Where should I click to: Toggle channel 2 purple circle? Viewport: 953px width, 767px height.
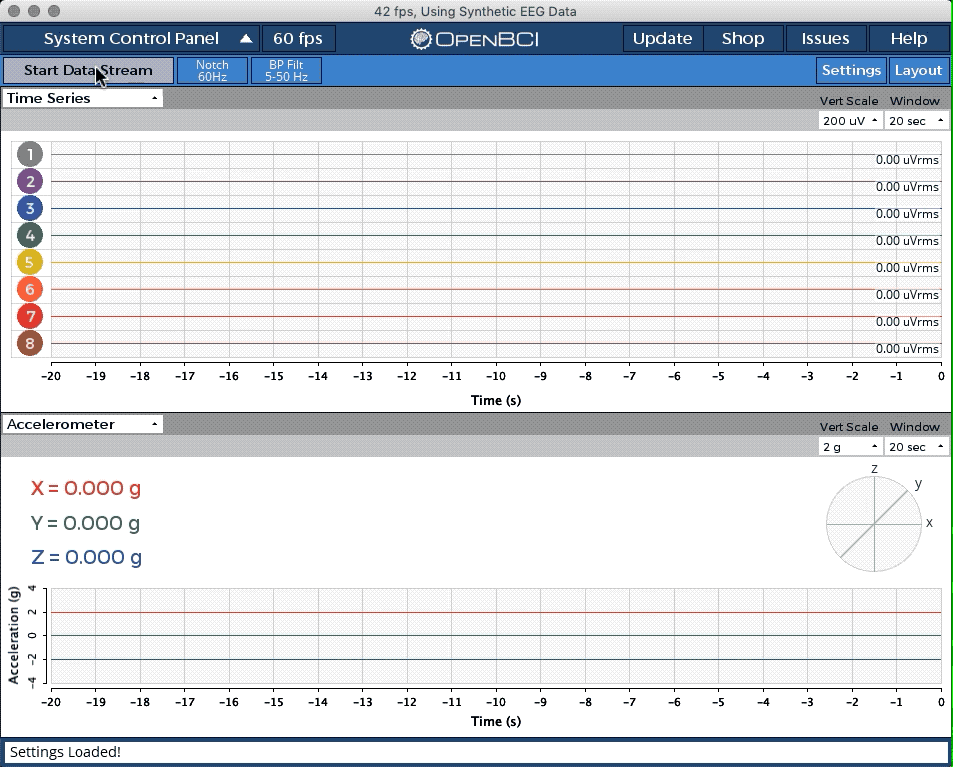click(30, 181)
